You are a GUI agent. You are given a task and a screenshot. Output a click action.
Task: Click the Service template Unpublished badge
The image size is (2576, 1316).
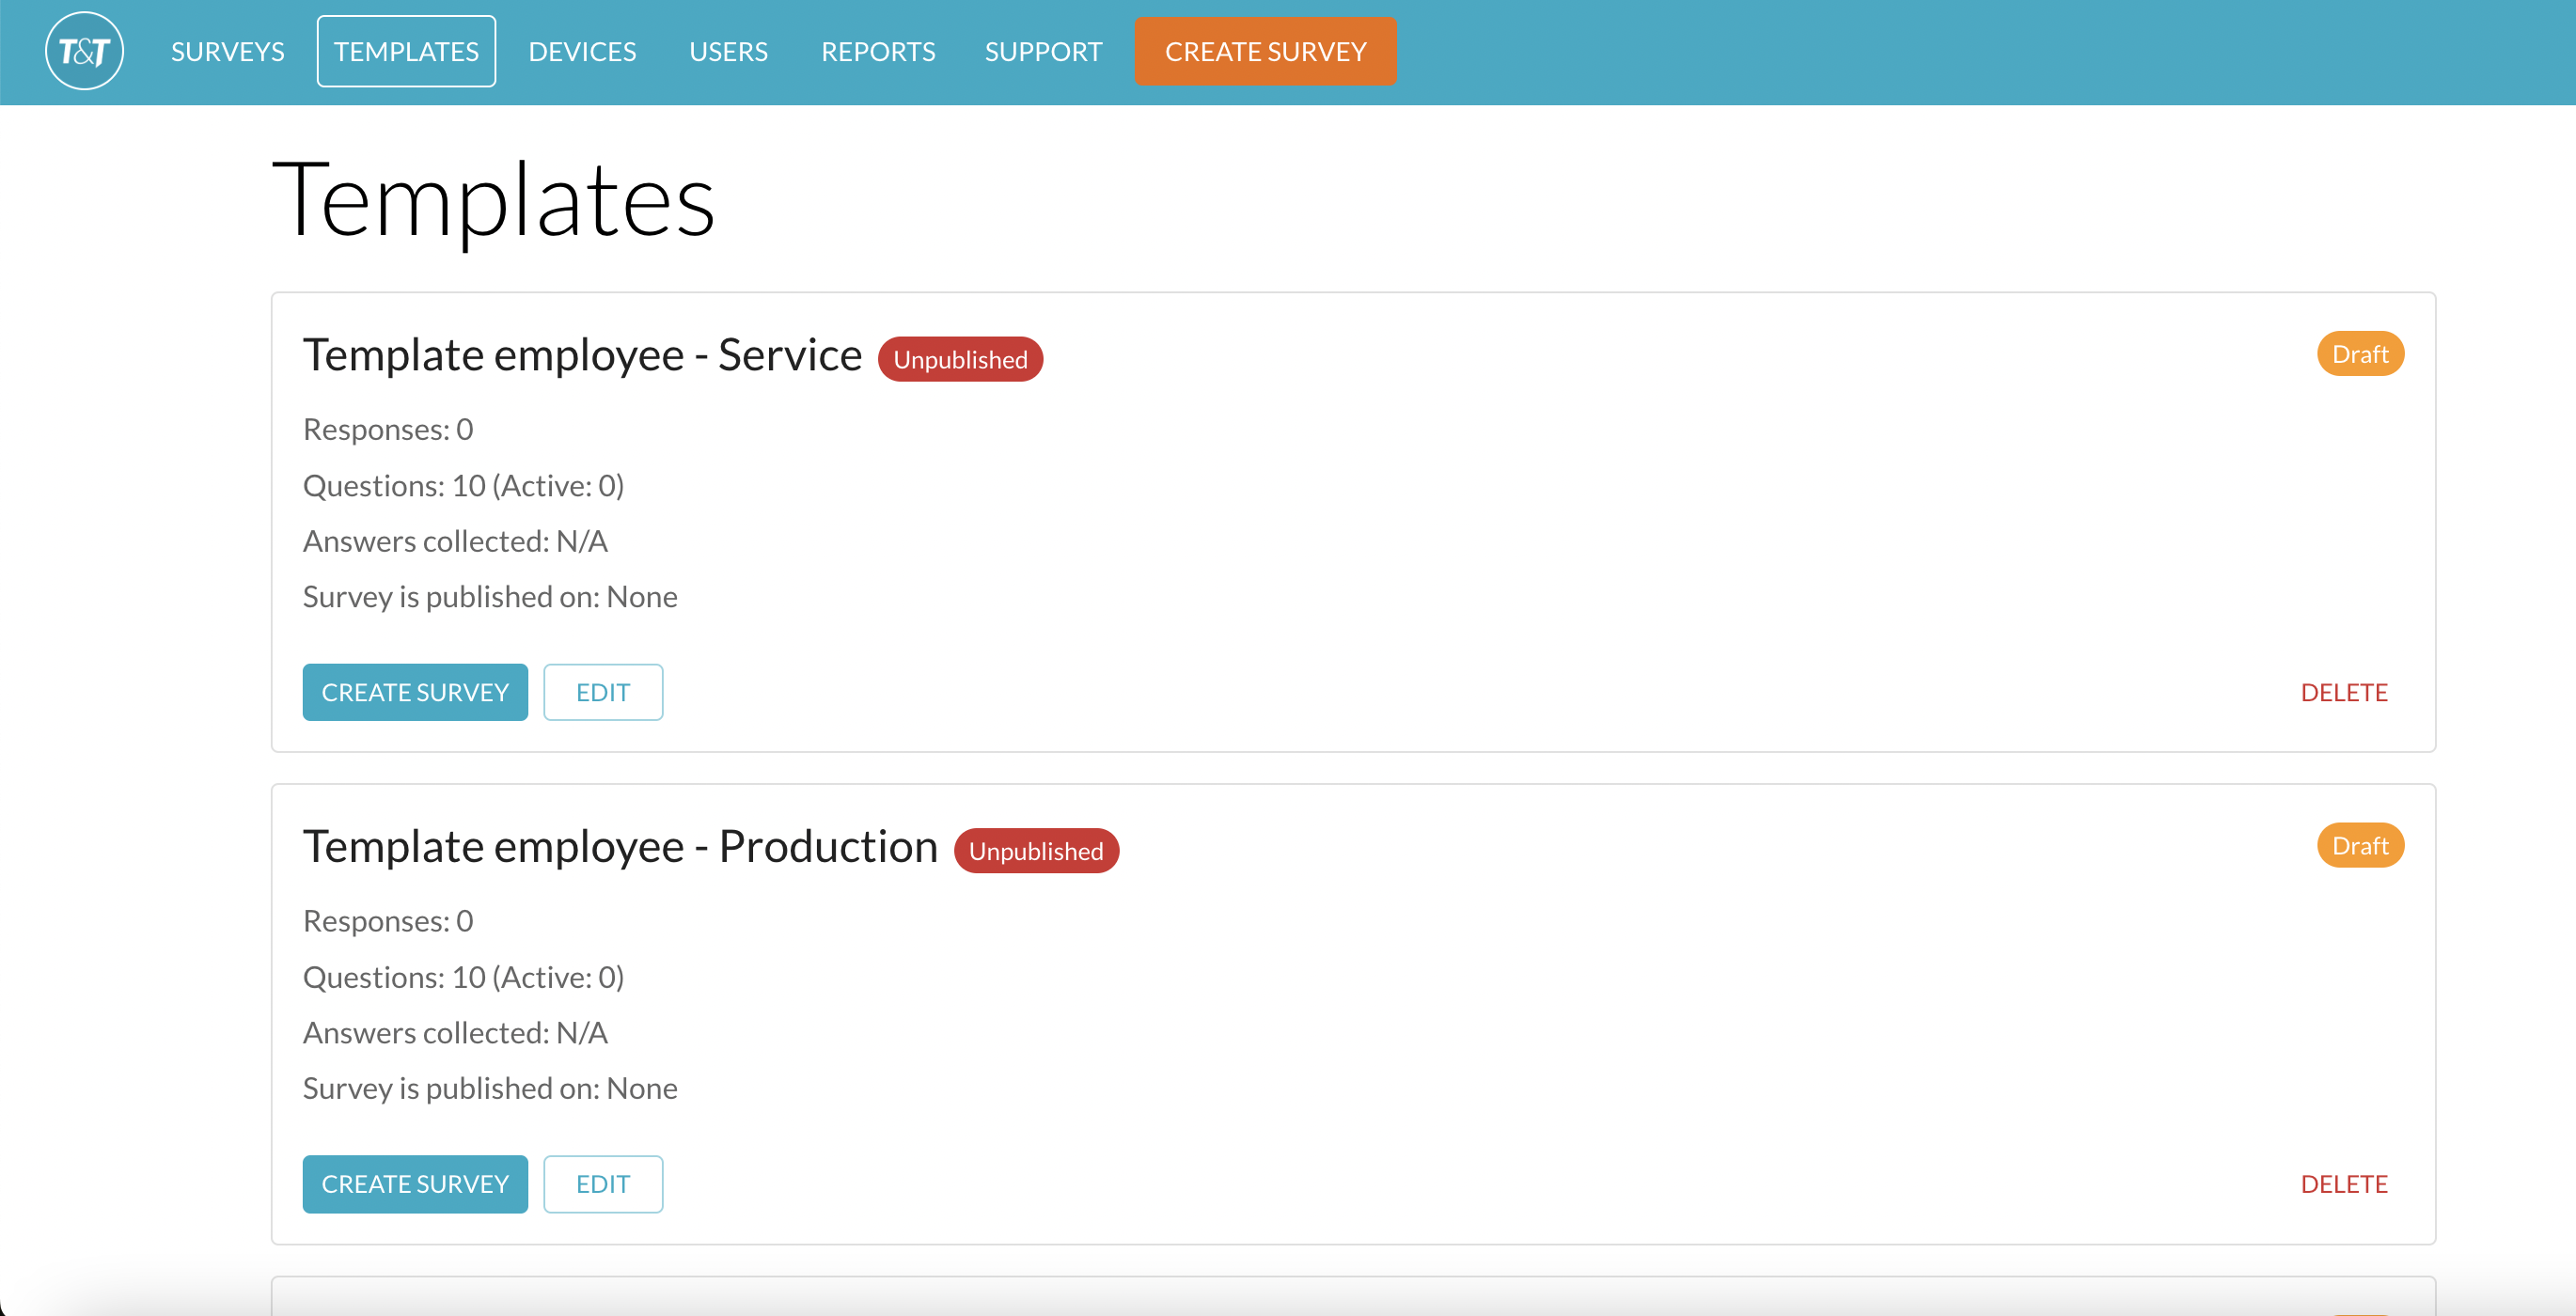(x=959, y=359)
